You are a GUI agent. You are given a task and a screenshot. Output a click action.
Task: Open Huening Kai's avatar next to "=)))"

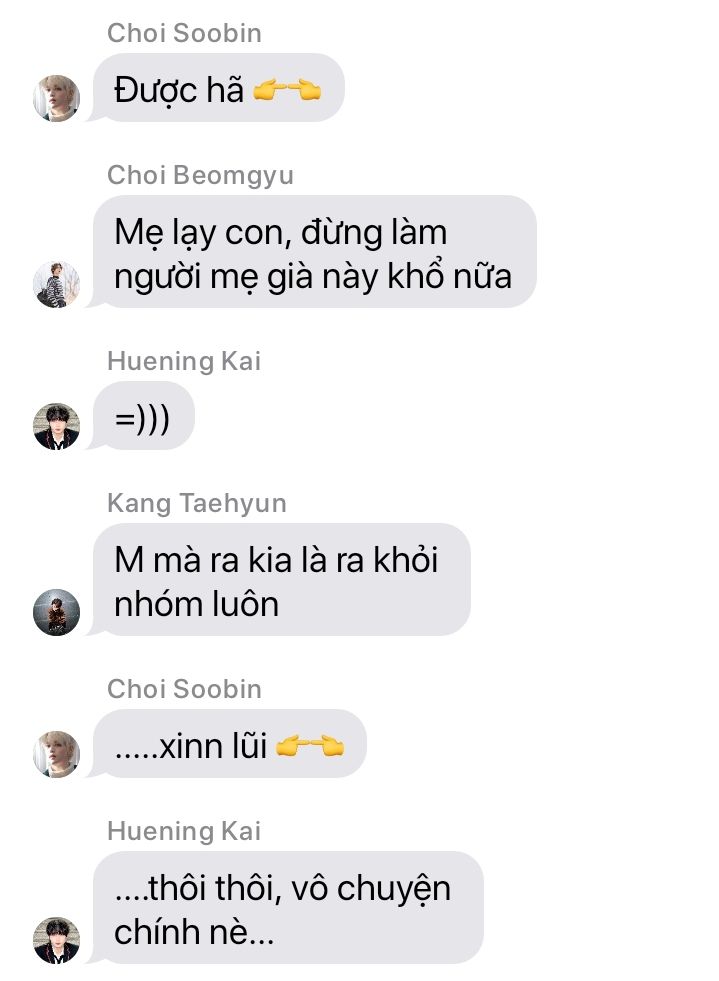pyautogui.click(x=56, y=426)
